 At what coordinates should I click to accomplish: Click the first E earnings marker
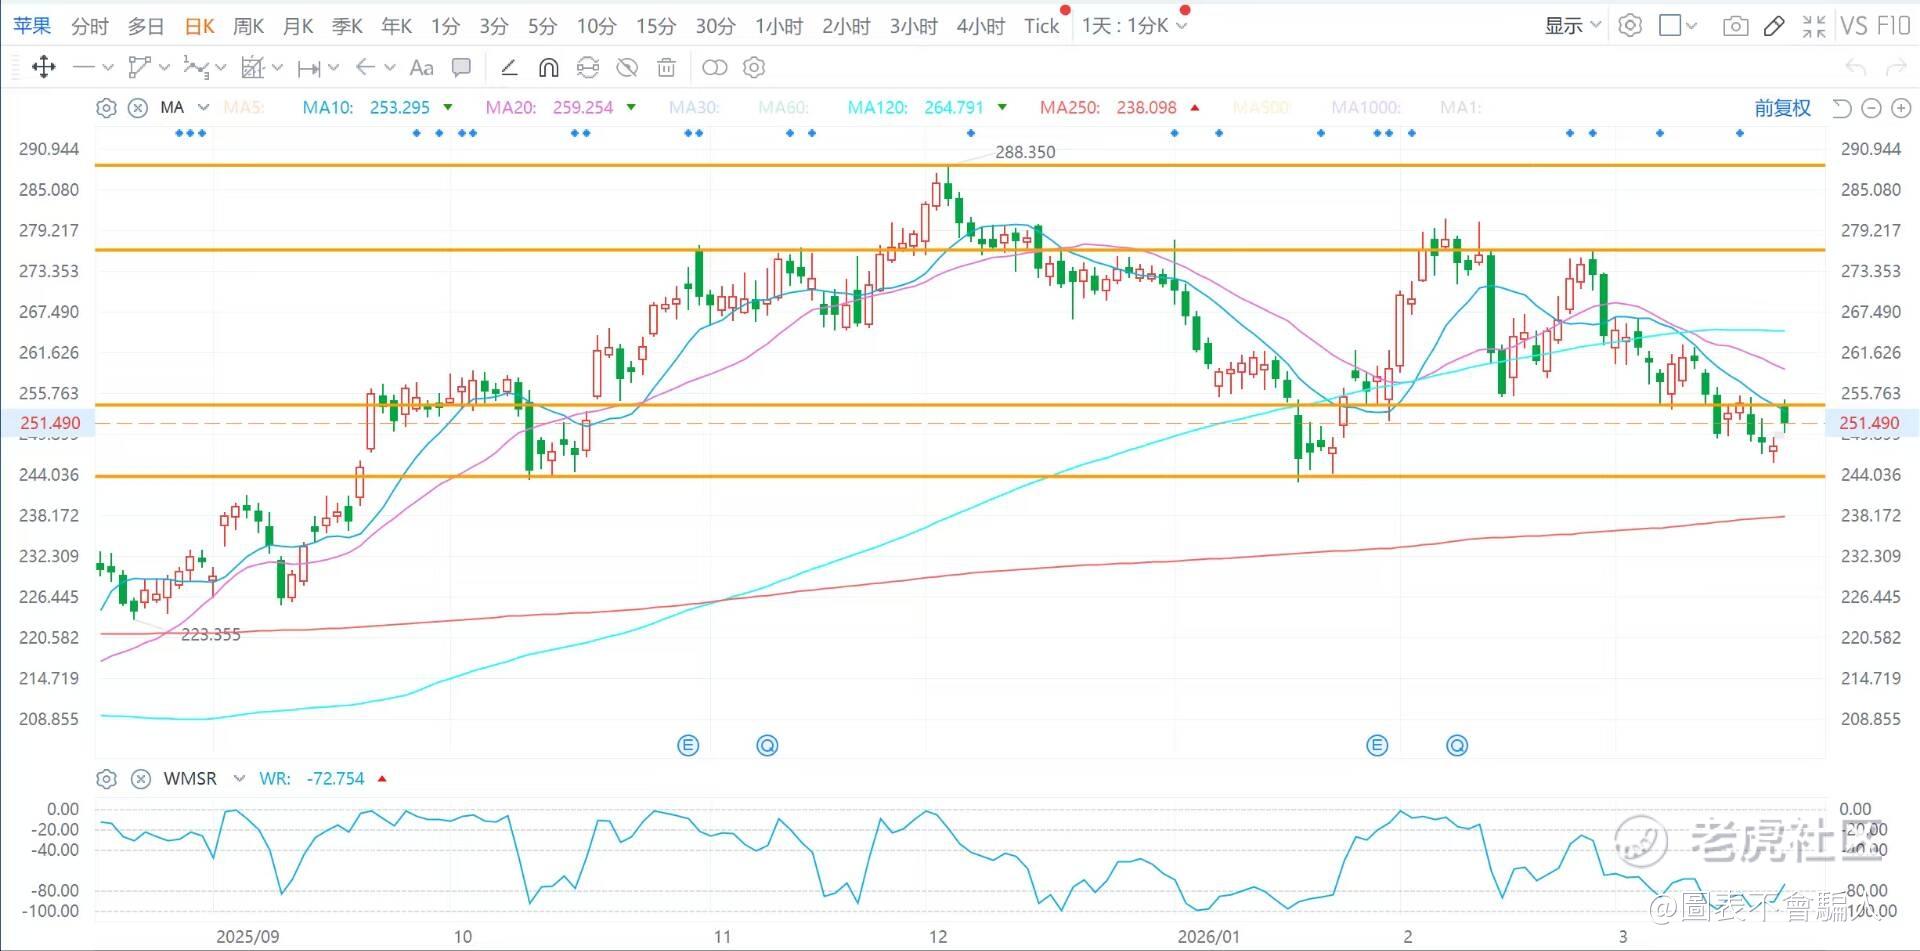(x=688, y=745)
